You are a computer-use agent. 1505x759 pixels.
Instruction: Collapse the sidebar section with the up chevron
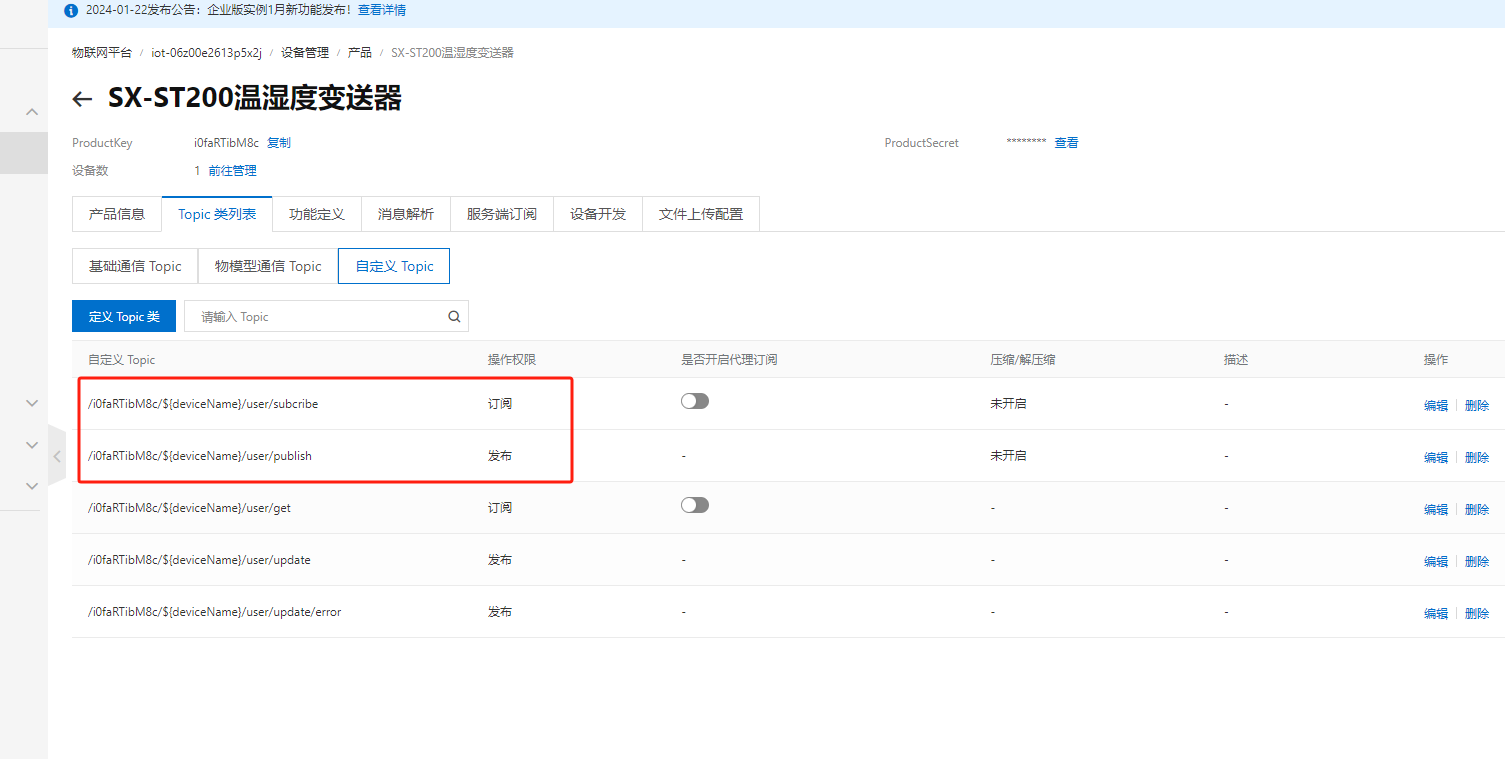32,112
